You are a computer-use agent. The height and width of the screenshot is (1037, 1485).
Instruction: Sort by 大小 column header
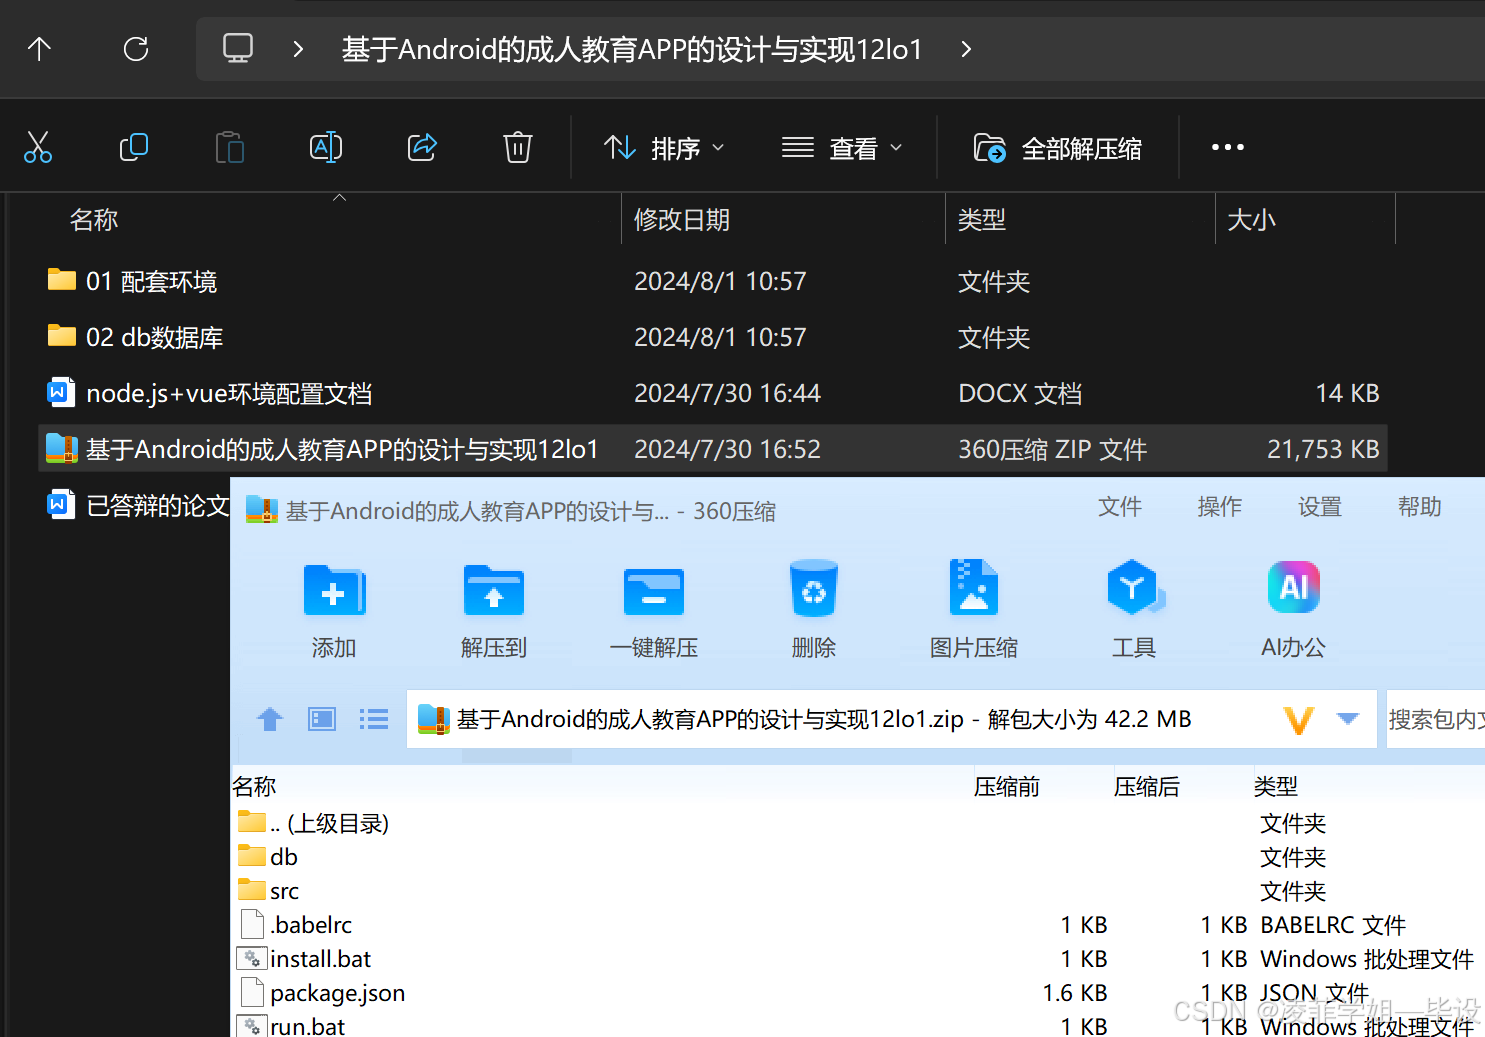[x=1252, y=220]
